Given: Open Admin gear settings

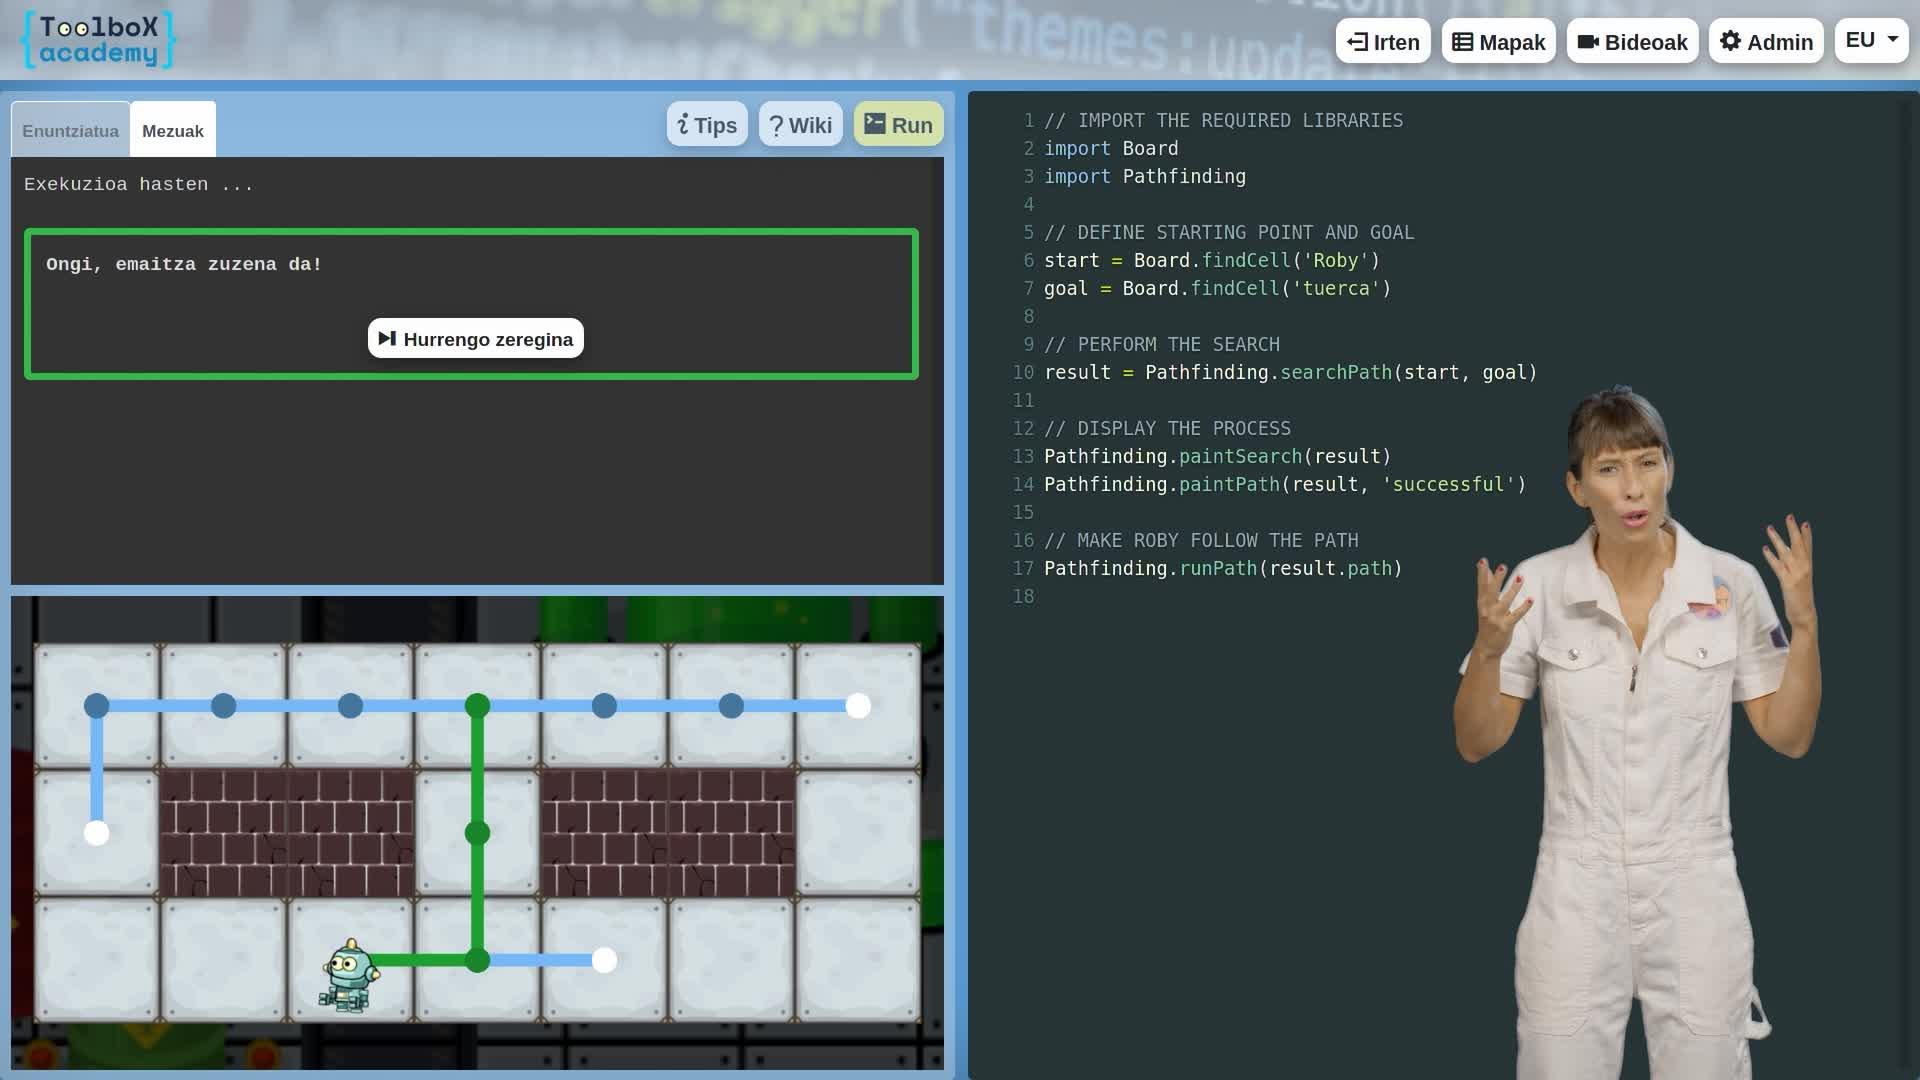Looking at the screenshot, I should 1766,42.
